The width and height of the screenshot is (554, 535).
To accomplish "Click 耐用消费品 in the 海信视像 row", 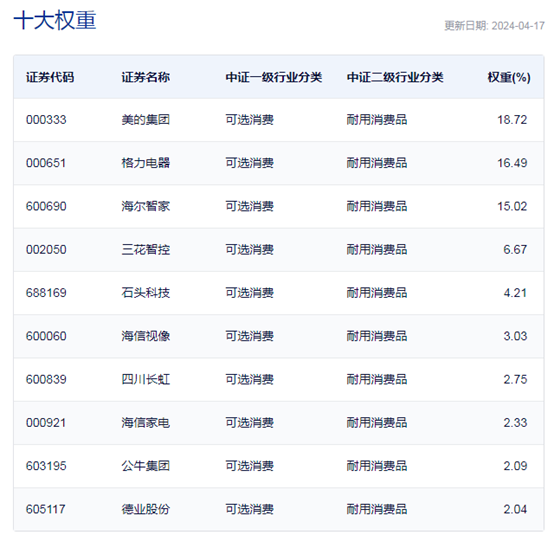I will pyautogui.click(x=377, y=336).
